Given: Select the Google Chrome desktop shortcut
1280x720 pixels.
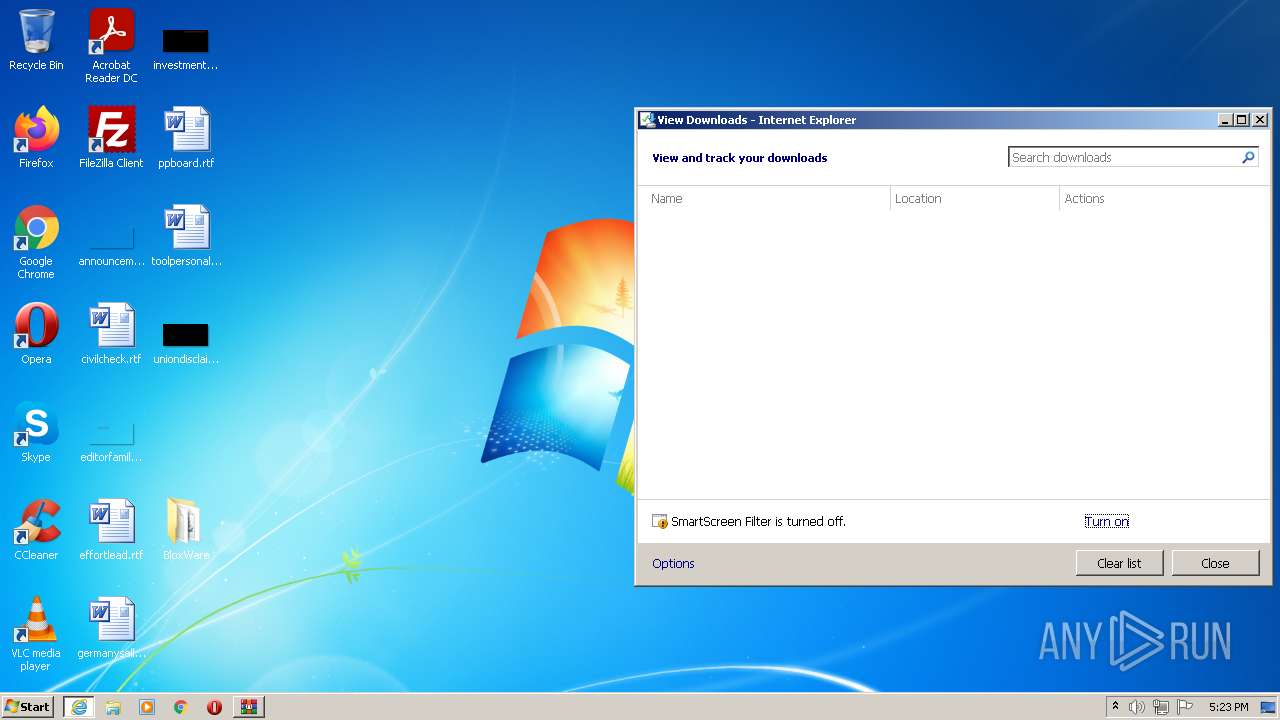Looking at the screenshot, I should click(x=36, y=243).
